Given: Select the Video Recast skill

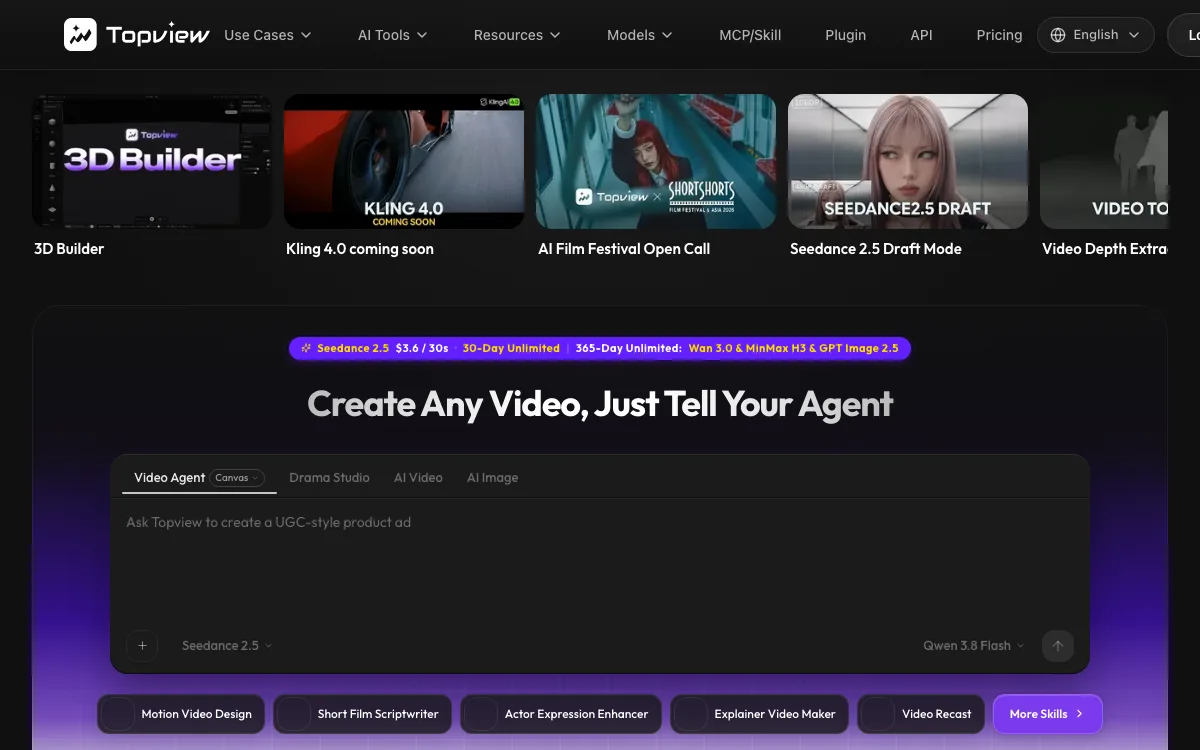Looking at the screenshot, I should tap(921, 714).
